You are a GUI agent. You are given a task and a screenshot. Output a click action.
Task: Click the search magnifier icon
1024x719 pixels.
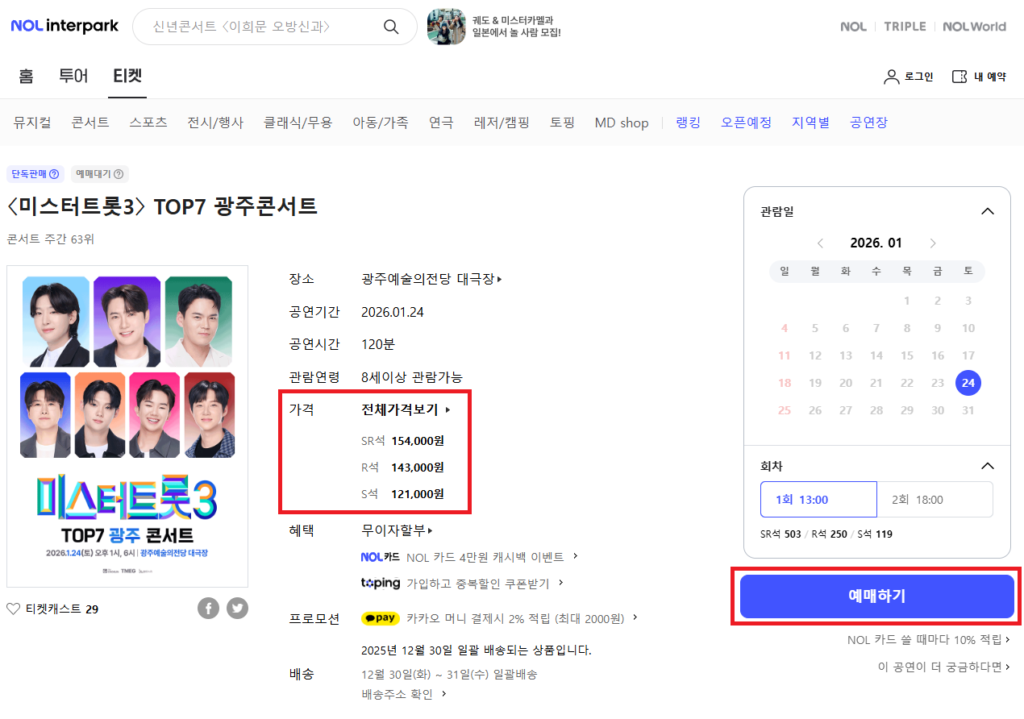coord(390,27)
